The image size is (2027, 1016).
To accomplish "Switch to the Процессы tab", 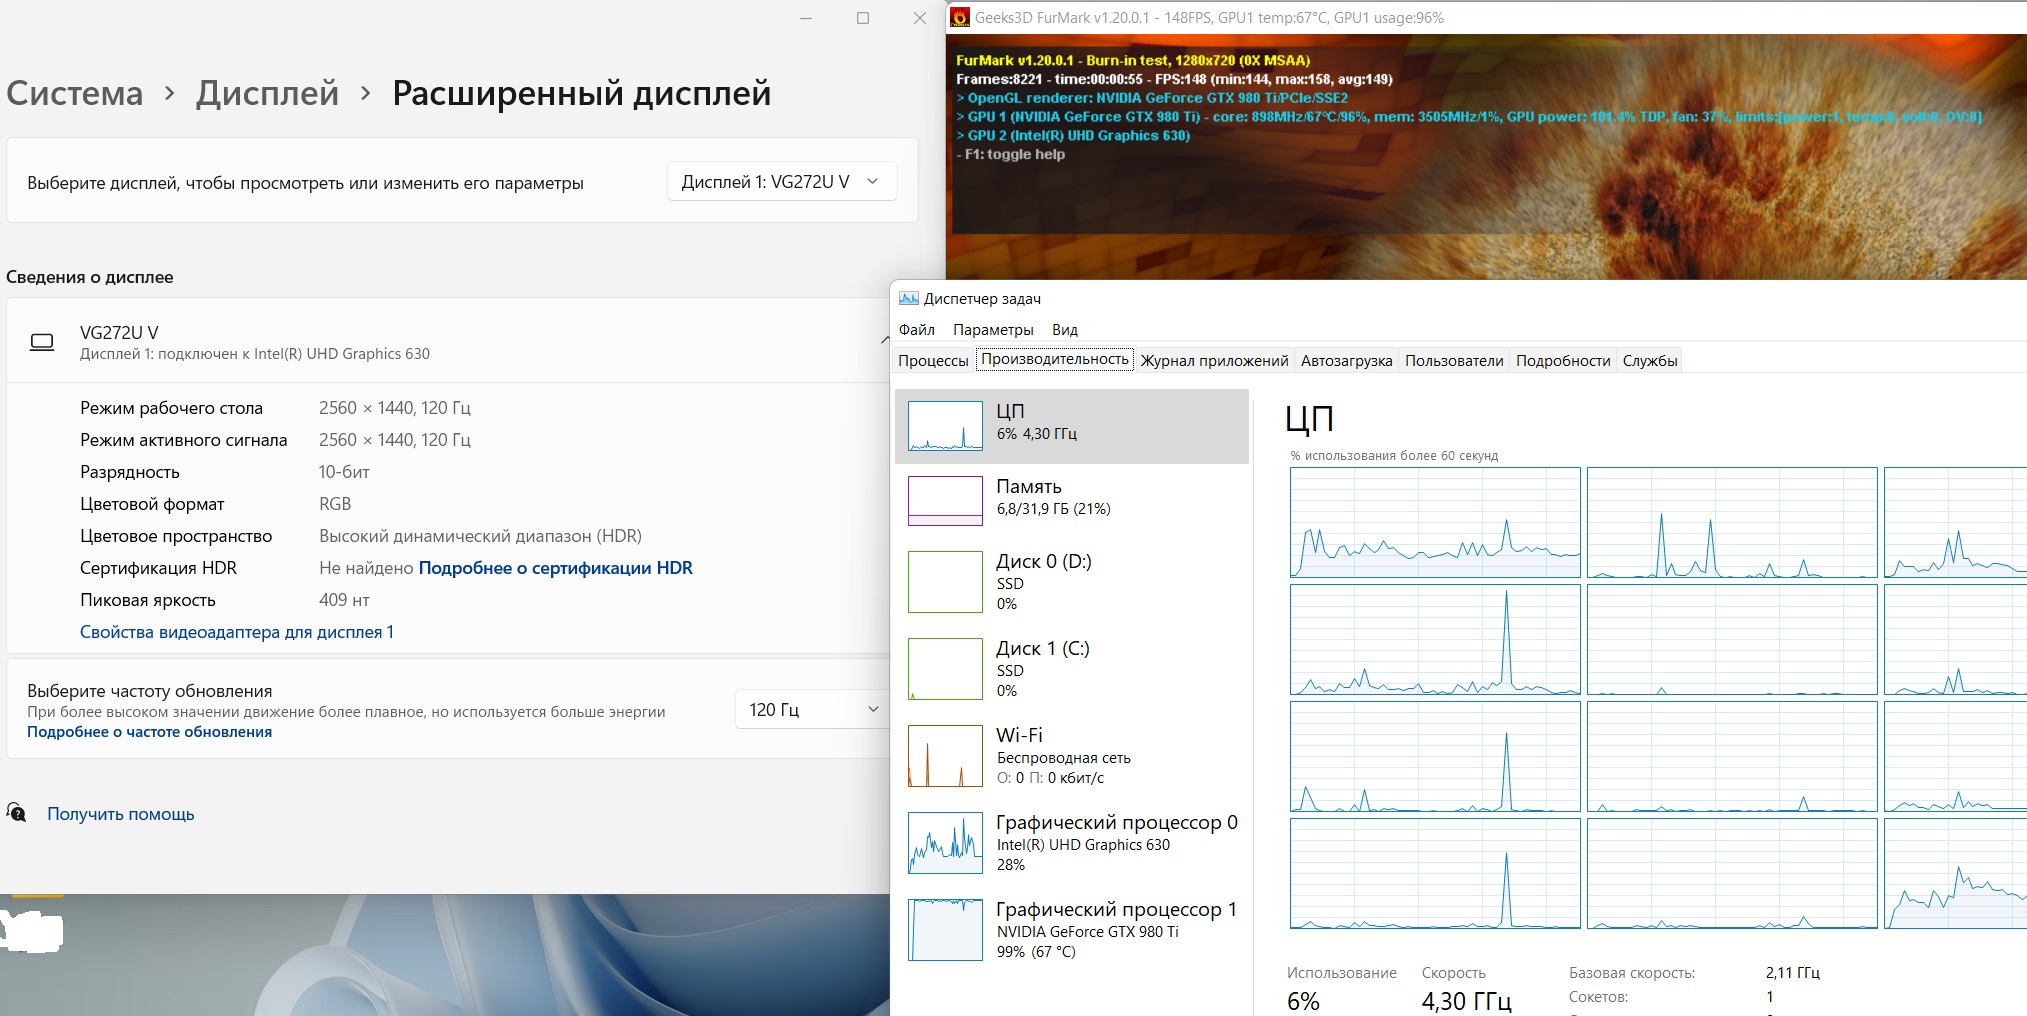I will coord(933,361).
